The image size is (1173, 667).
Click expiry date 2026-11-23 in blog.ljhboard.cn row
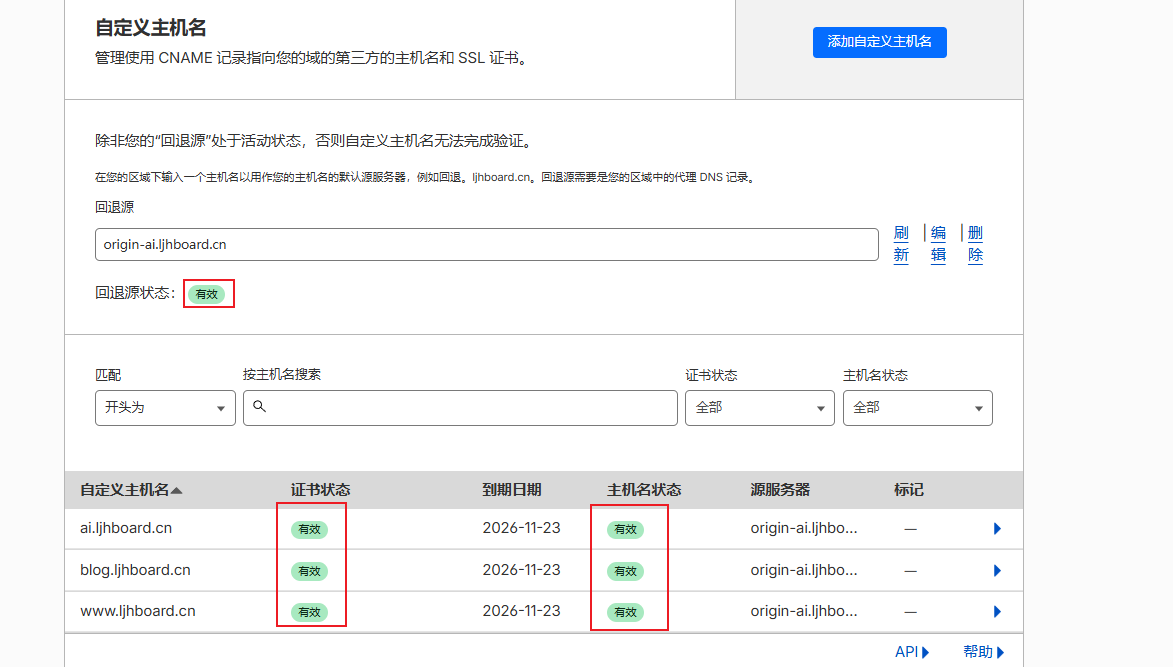[x=521, y=570]
